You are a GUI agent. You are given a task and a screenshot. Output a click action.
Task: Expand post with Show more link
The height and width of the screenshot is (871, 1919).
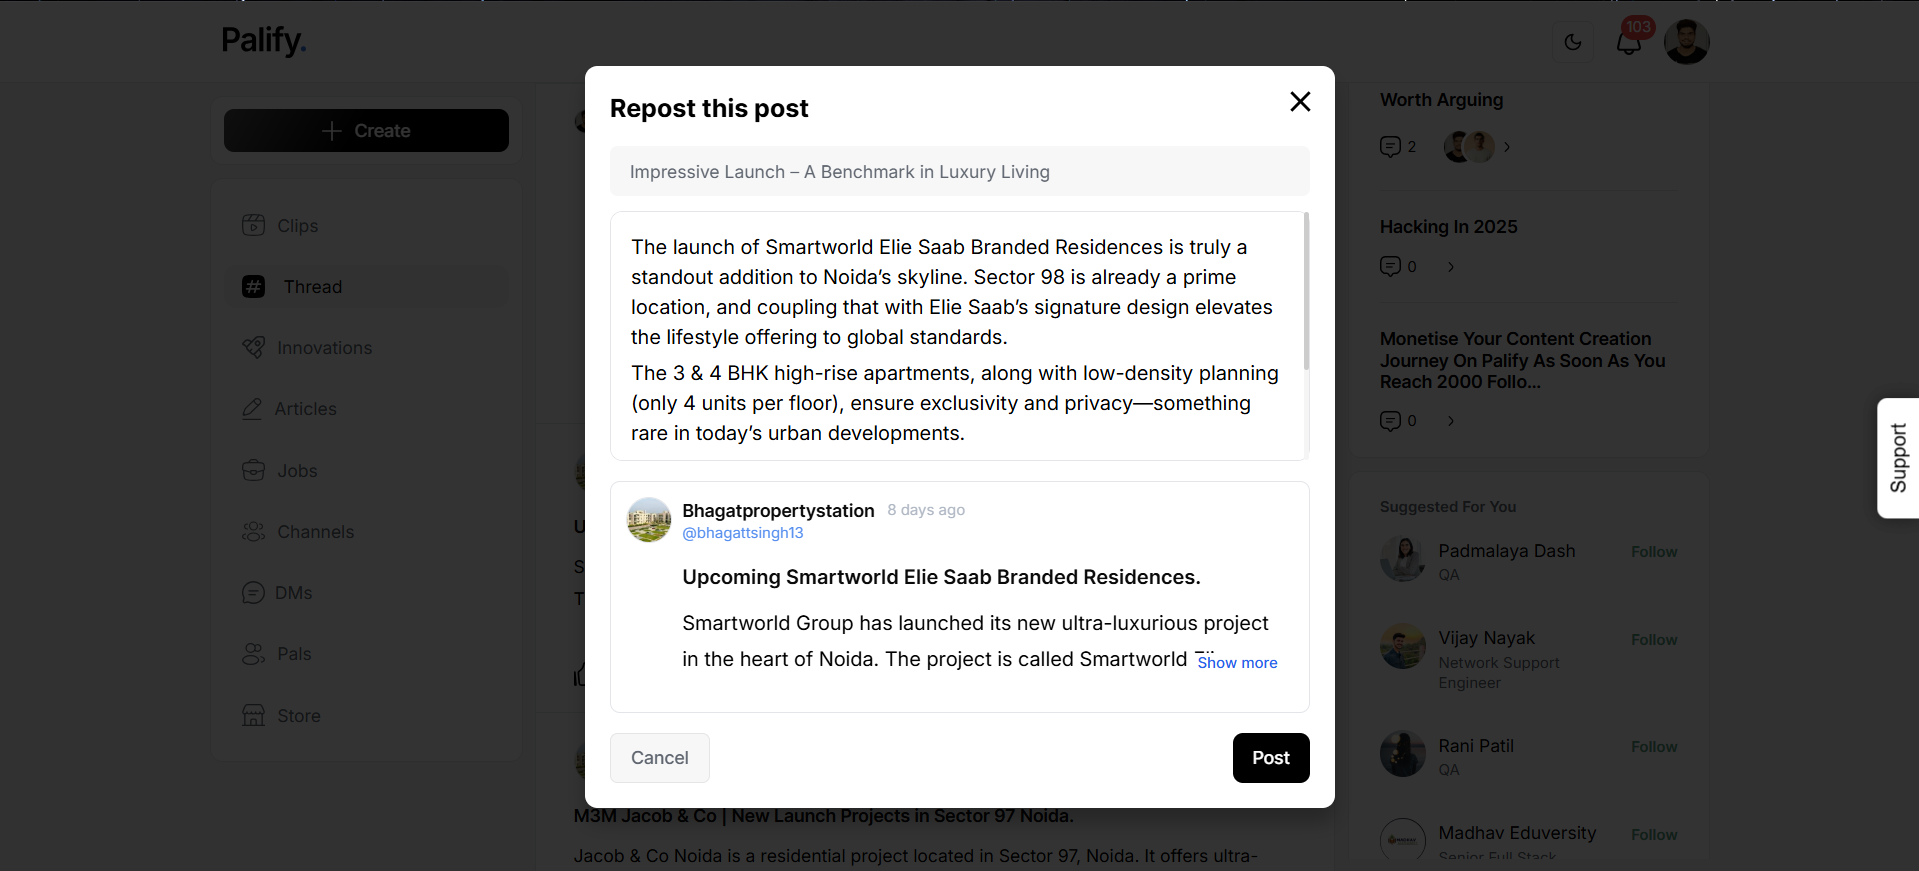click(1237, 662)
